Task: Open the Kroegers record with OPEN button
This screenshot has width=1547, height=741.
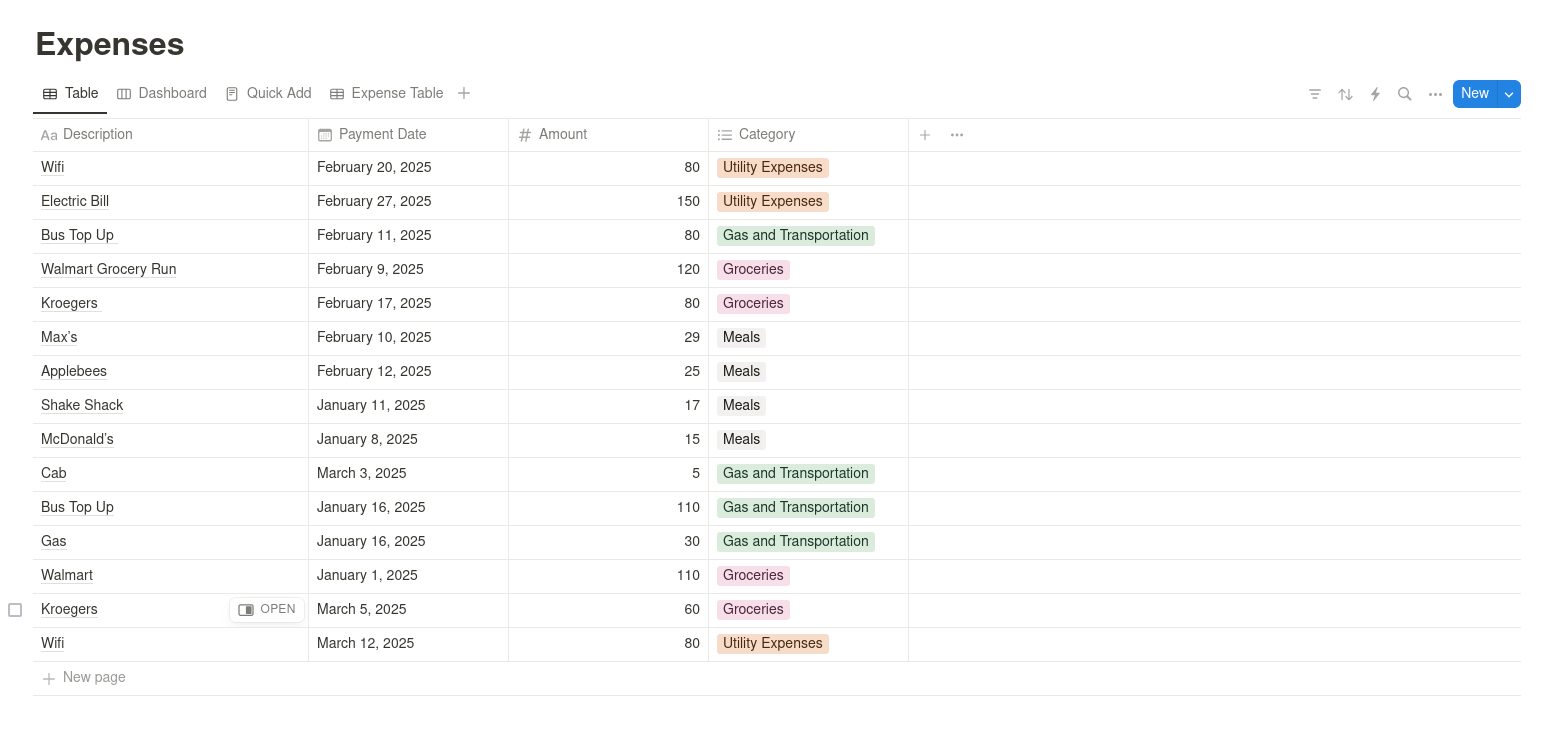Action: tap(266, 609)
